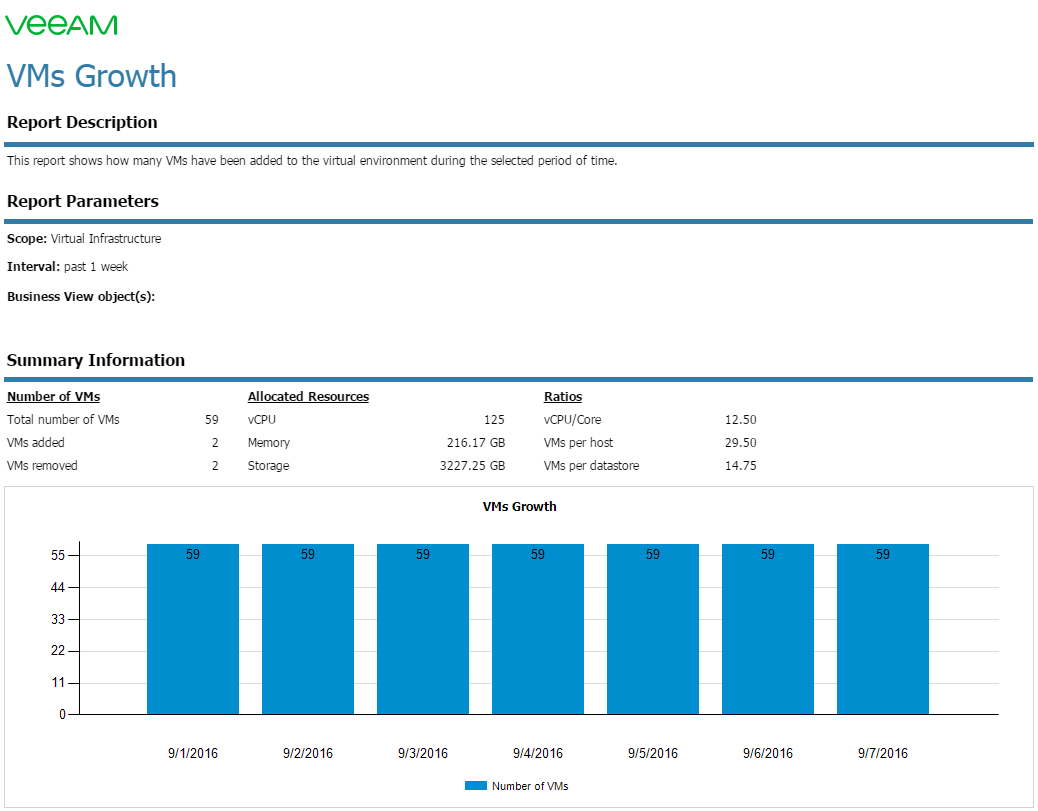Click the bar for 9/7/2016

[883, 629]
